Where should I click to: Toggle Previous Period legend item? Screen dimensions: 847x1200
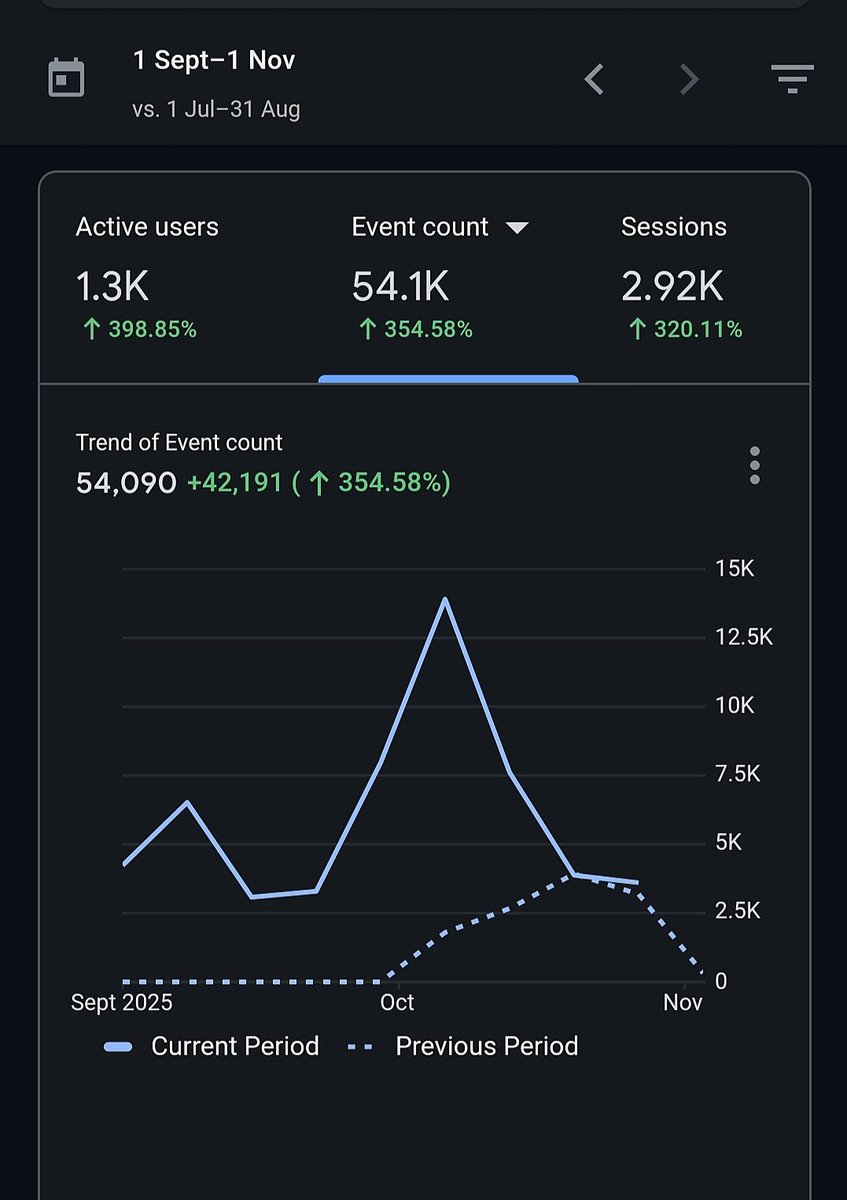[x=463, y=1046]
